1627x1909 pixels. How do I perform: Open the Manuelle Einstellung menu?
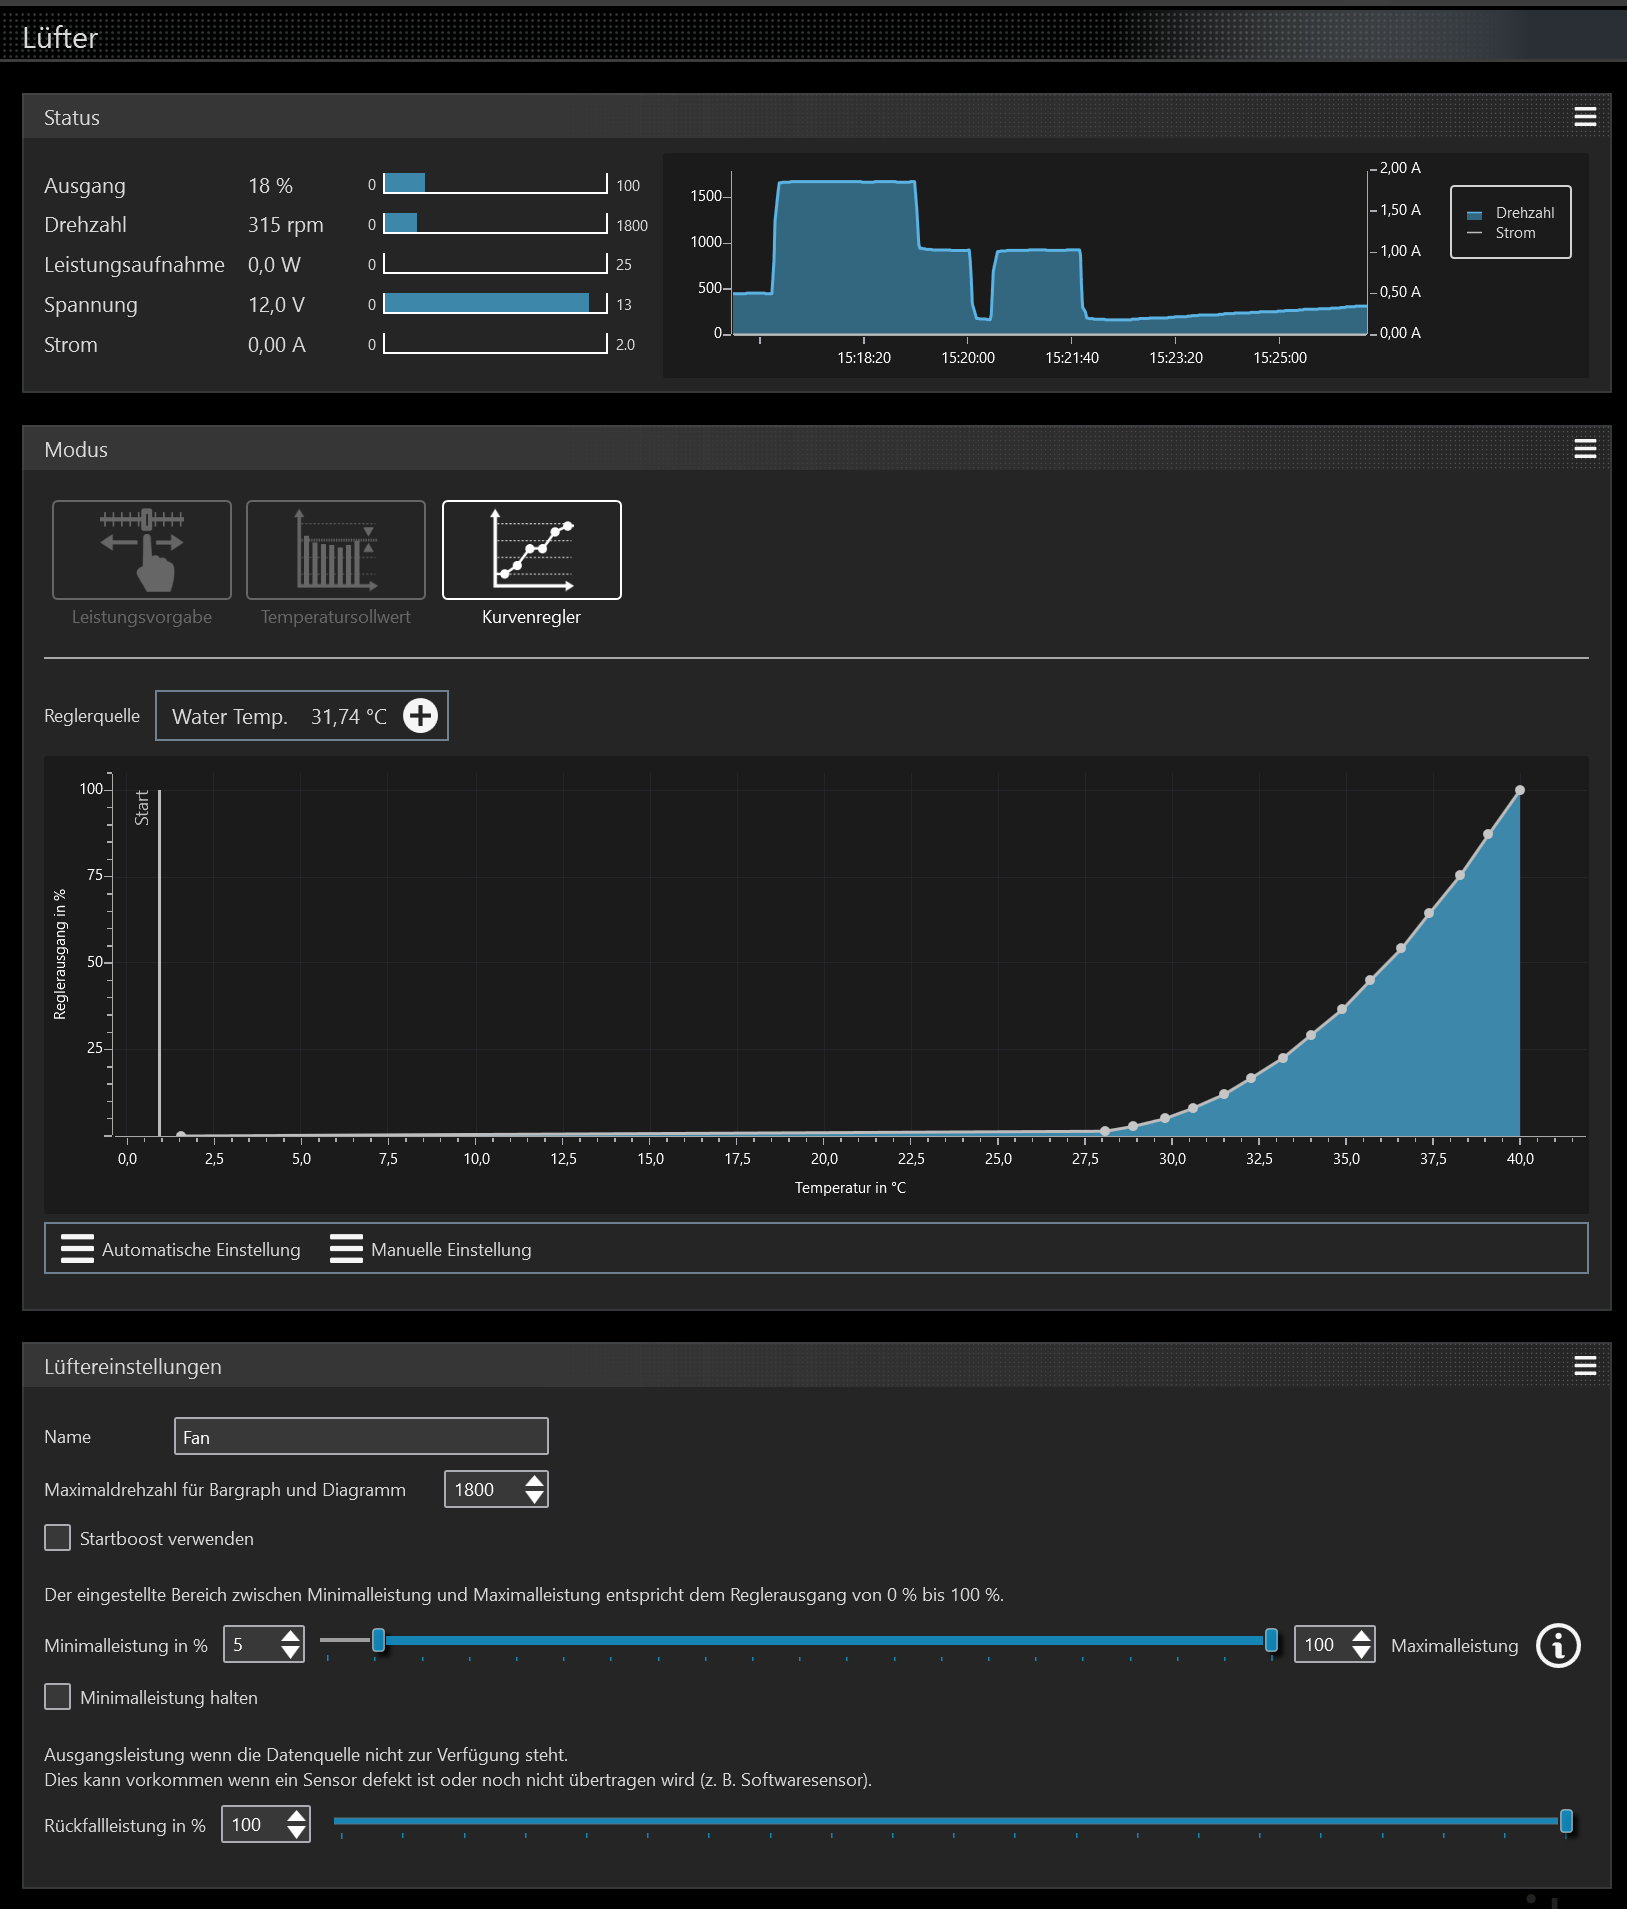(x=431, y=1249)
